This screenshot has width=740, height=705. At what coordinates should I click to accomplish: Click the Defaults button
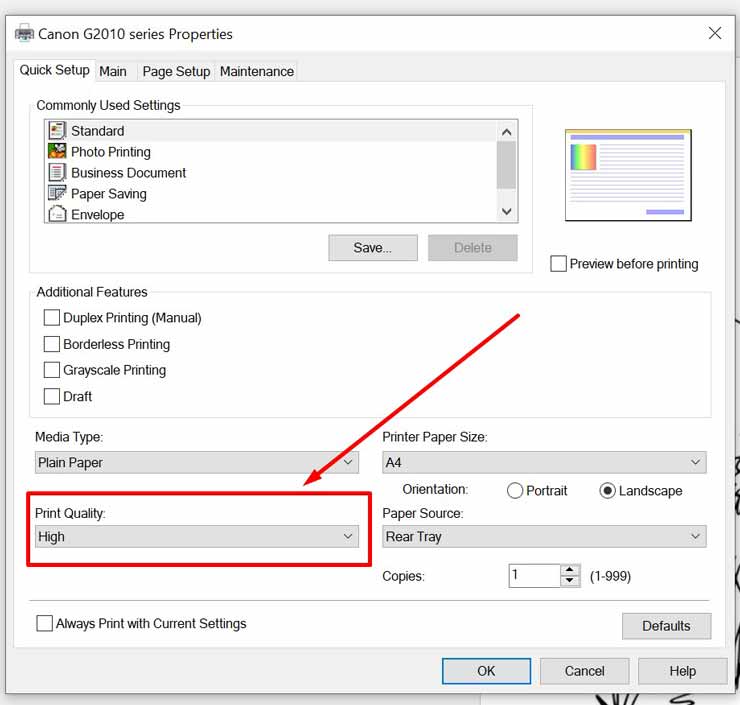[x=666, y=626]
